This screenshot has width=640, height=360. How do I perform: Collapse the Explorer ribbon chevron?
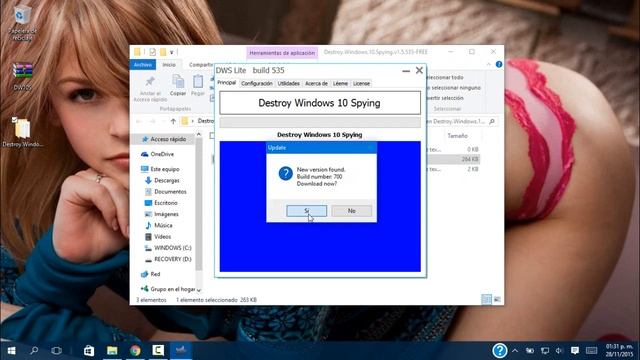coord(489,64)
